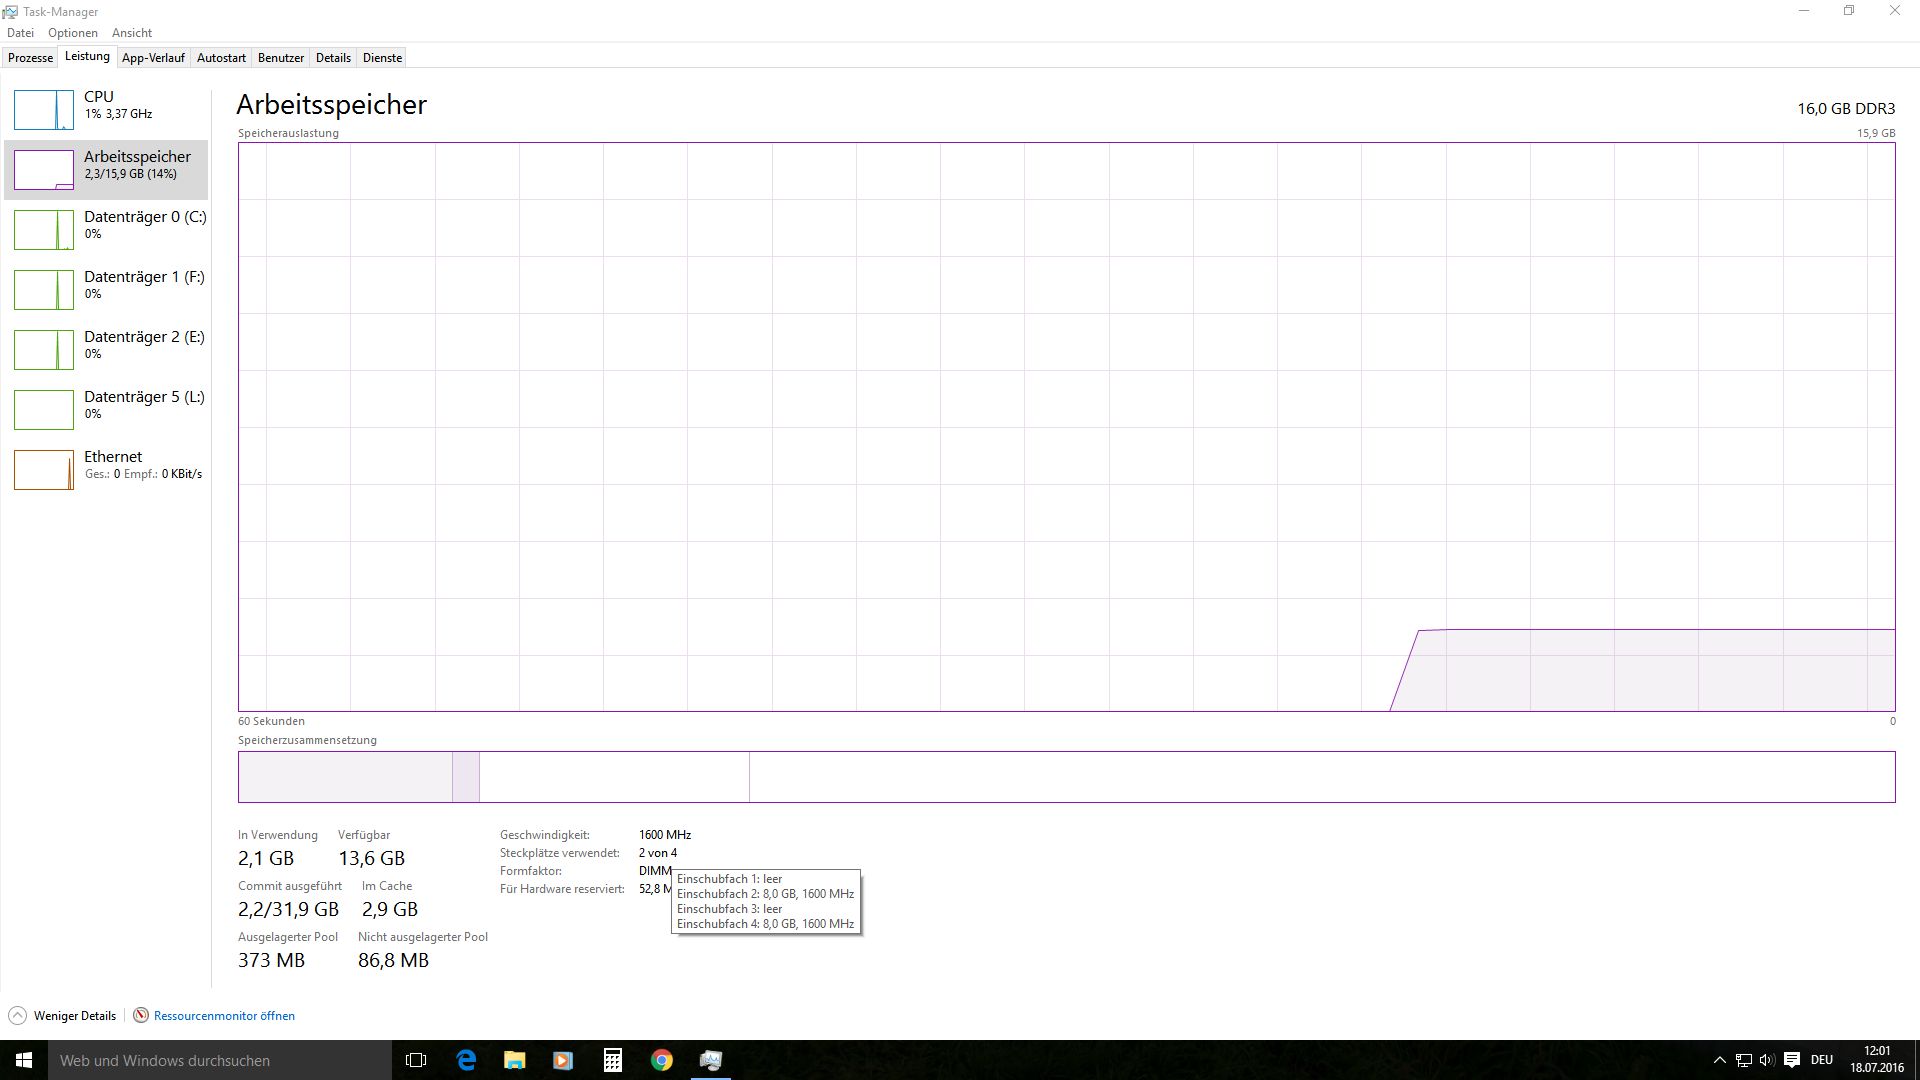Image resolution: width=1920 pixels, height=1080 pixels.
Task: Switch to the Autostart tab
Action: point(221,58)
